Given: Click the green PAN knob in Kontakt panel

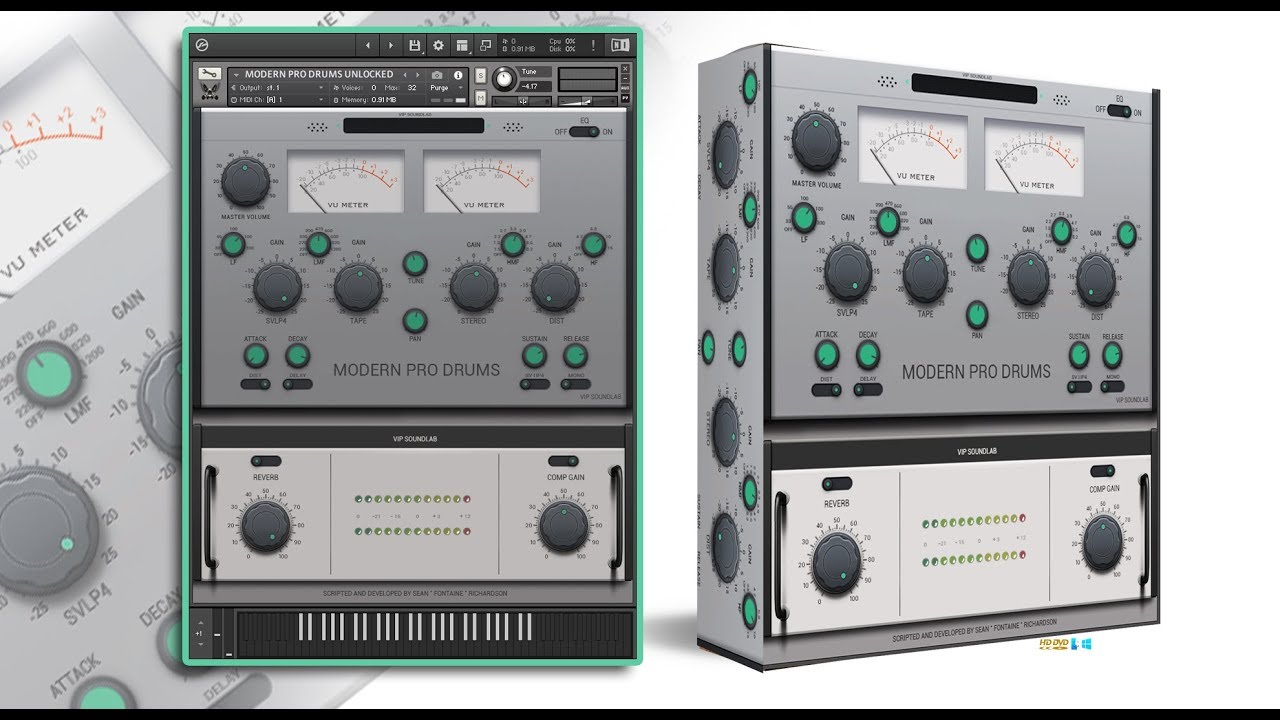Looking at the screenshot, I should tap(415, 321).
